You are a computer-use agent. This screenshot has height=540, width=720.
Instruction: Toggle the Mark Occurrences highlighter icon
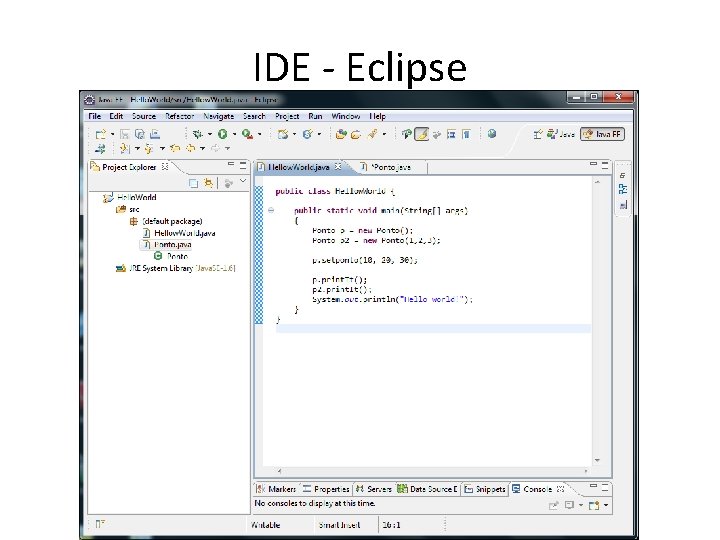point(422,134)
